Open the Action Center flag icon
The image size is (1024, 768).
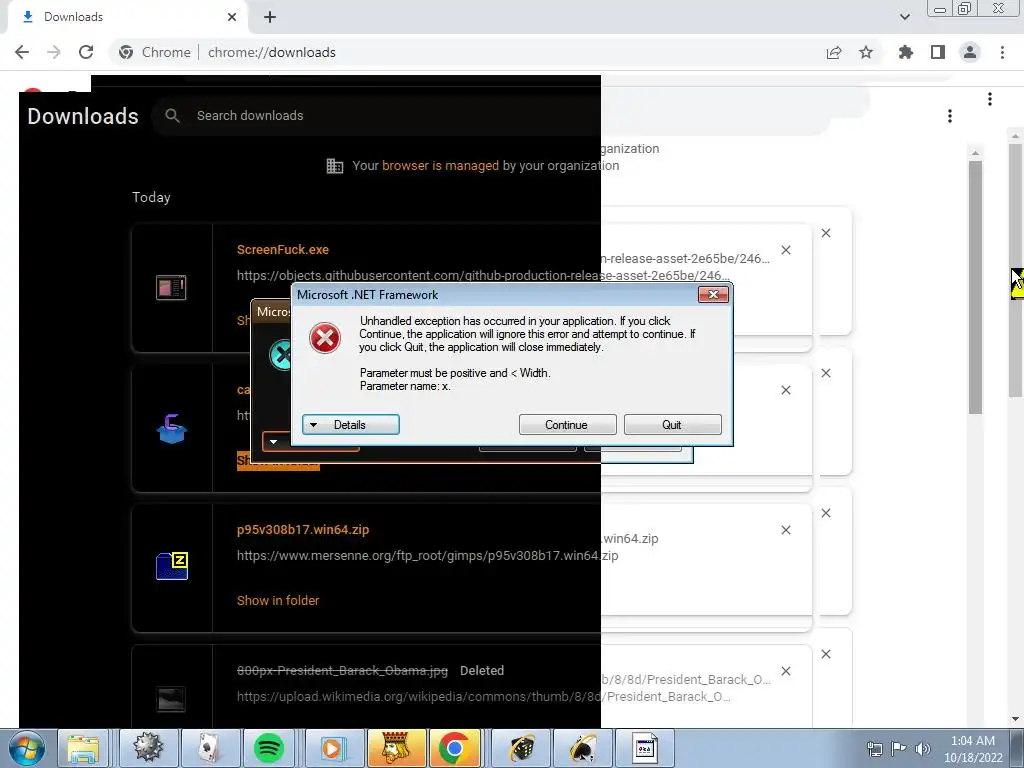899,749
